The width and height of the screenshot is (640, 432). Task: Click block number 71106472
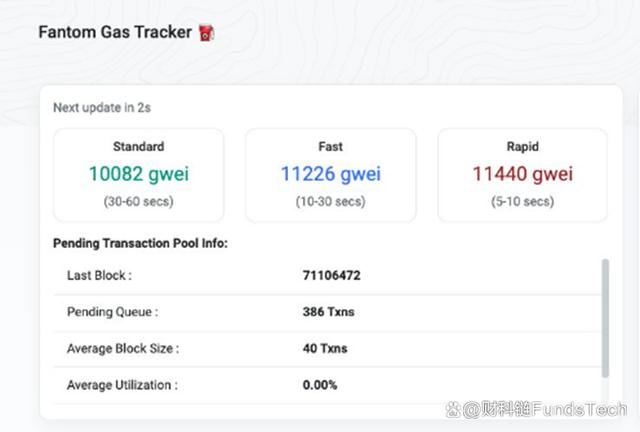click(331, 276)
